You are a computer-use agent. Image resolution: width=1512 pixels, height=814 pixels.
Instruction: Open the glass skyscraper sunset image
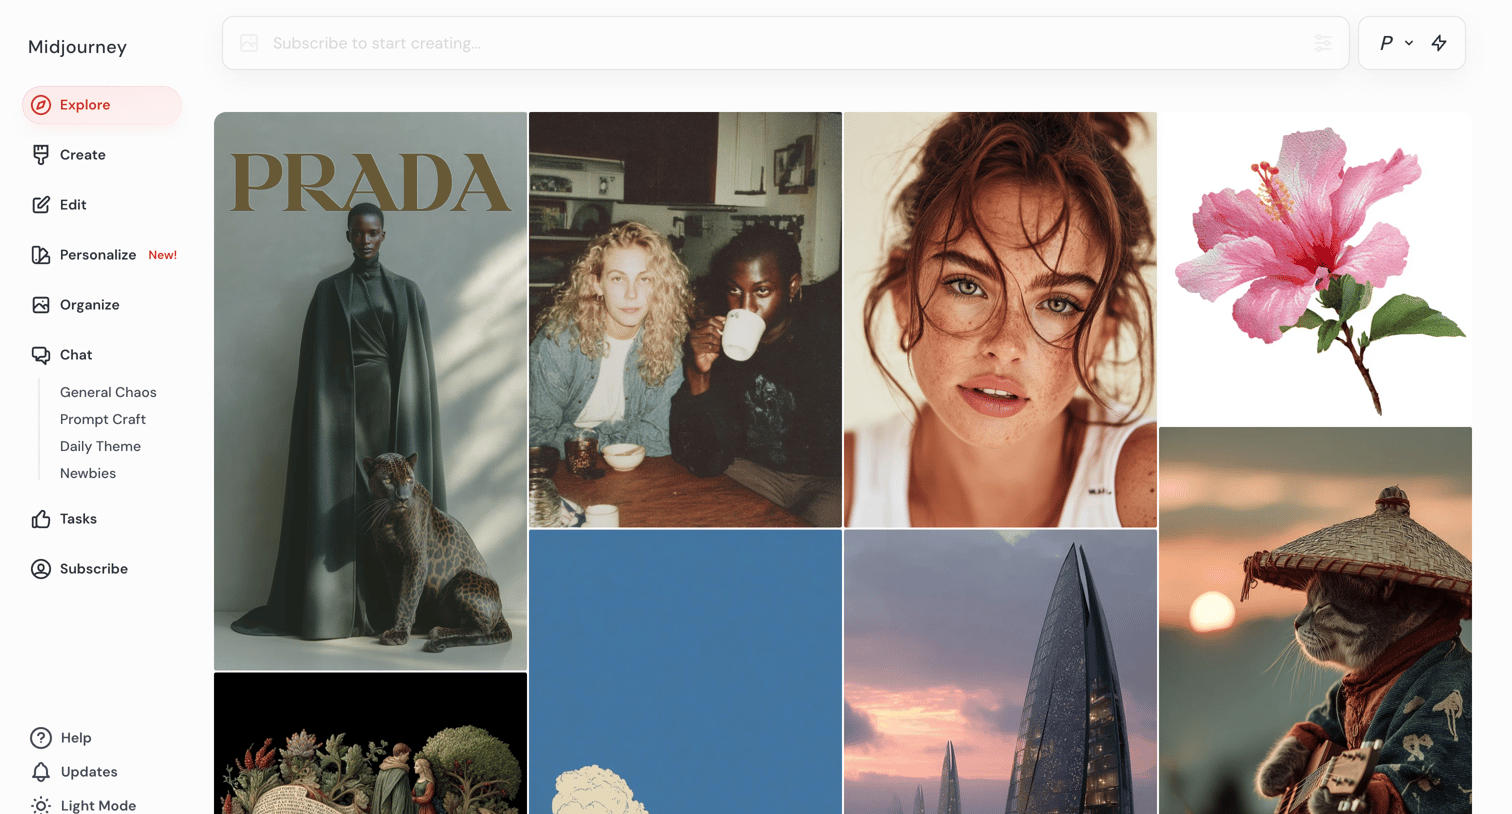[x=1000, y=672]
